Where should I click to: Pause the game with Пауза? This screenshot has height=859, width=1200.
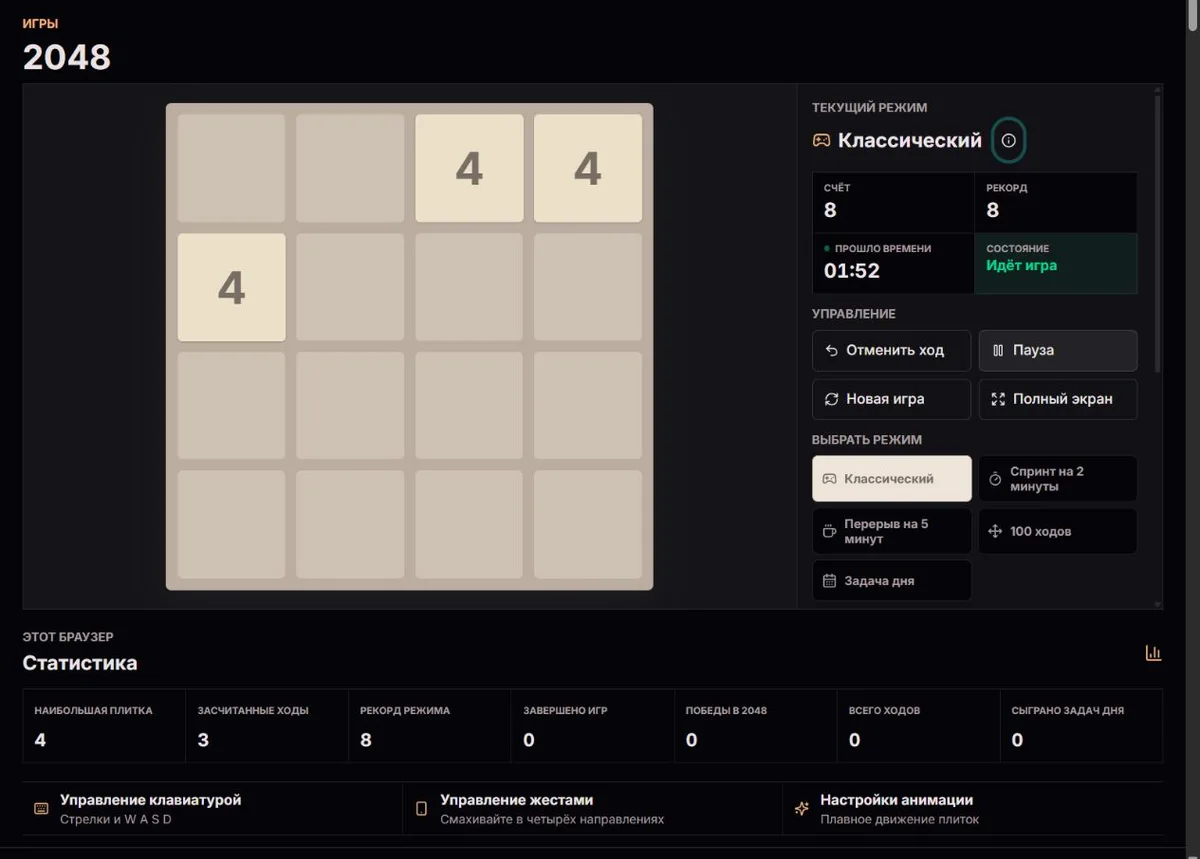[1058, 351]
